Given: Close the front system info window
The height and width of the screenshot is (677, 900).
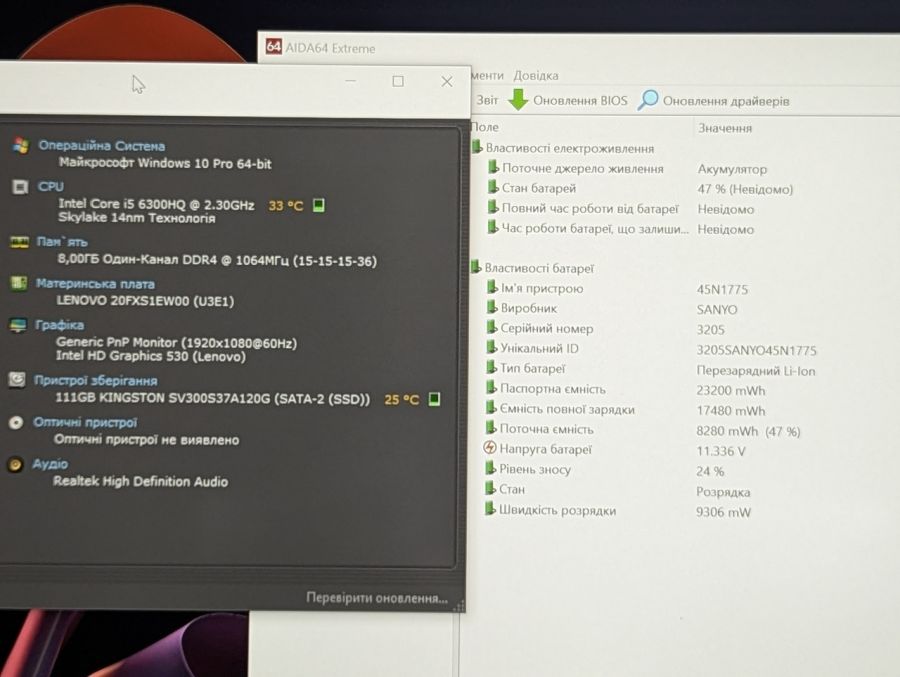Looking at the screenshot, I should (447, 82).
